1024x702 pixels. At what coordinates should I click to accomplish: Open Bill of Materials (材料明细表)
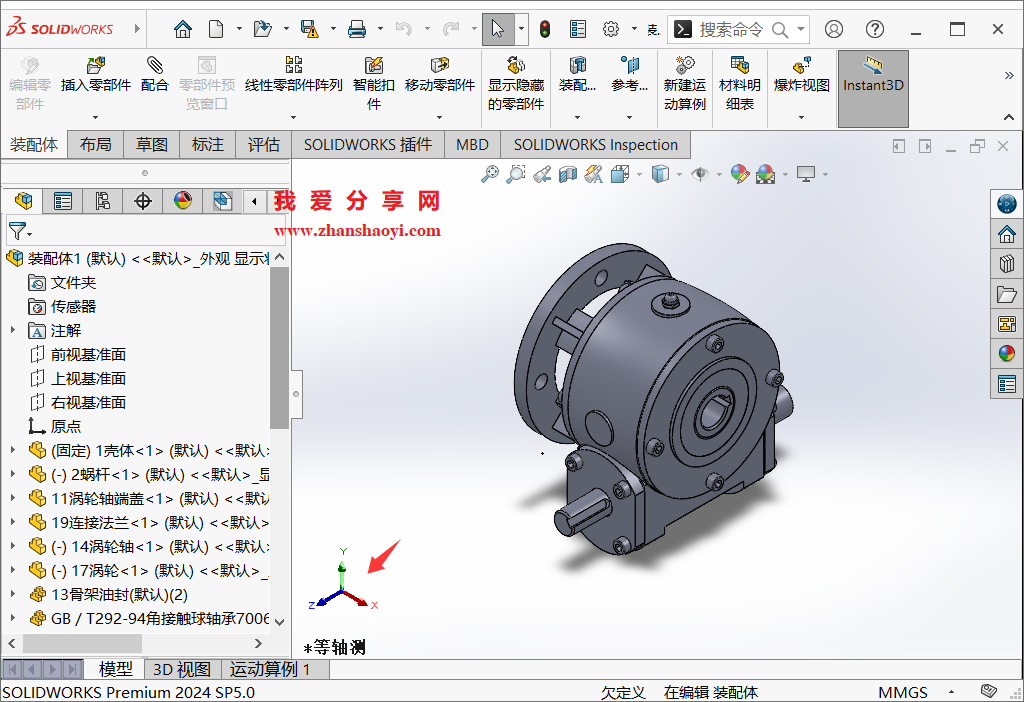click(740, 84)
